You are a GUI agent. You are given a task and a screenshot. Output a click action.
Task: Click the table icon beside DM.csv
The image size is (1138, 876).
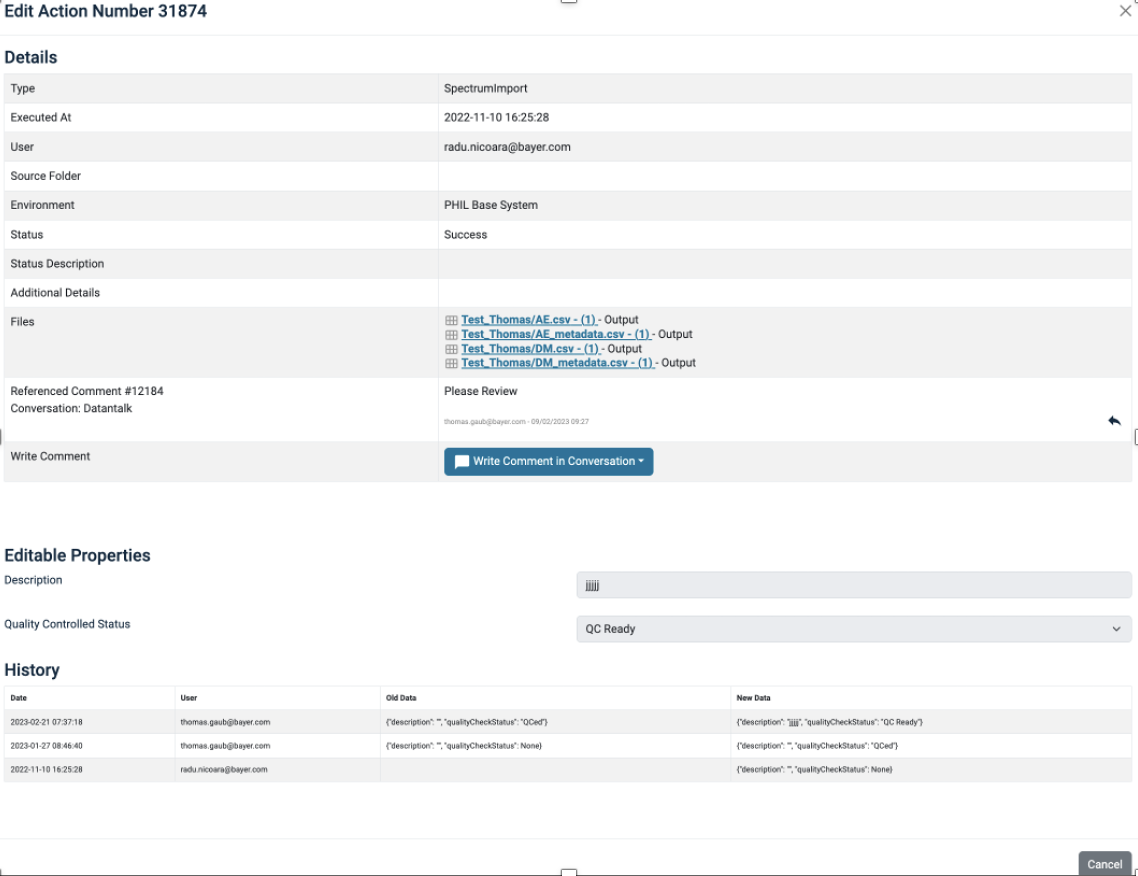tap(451, 349)
